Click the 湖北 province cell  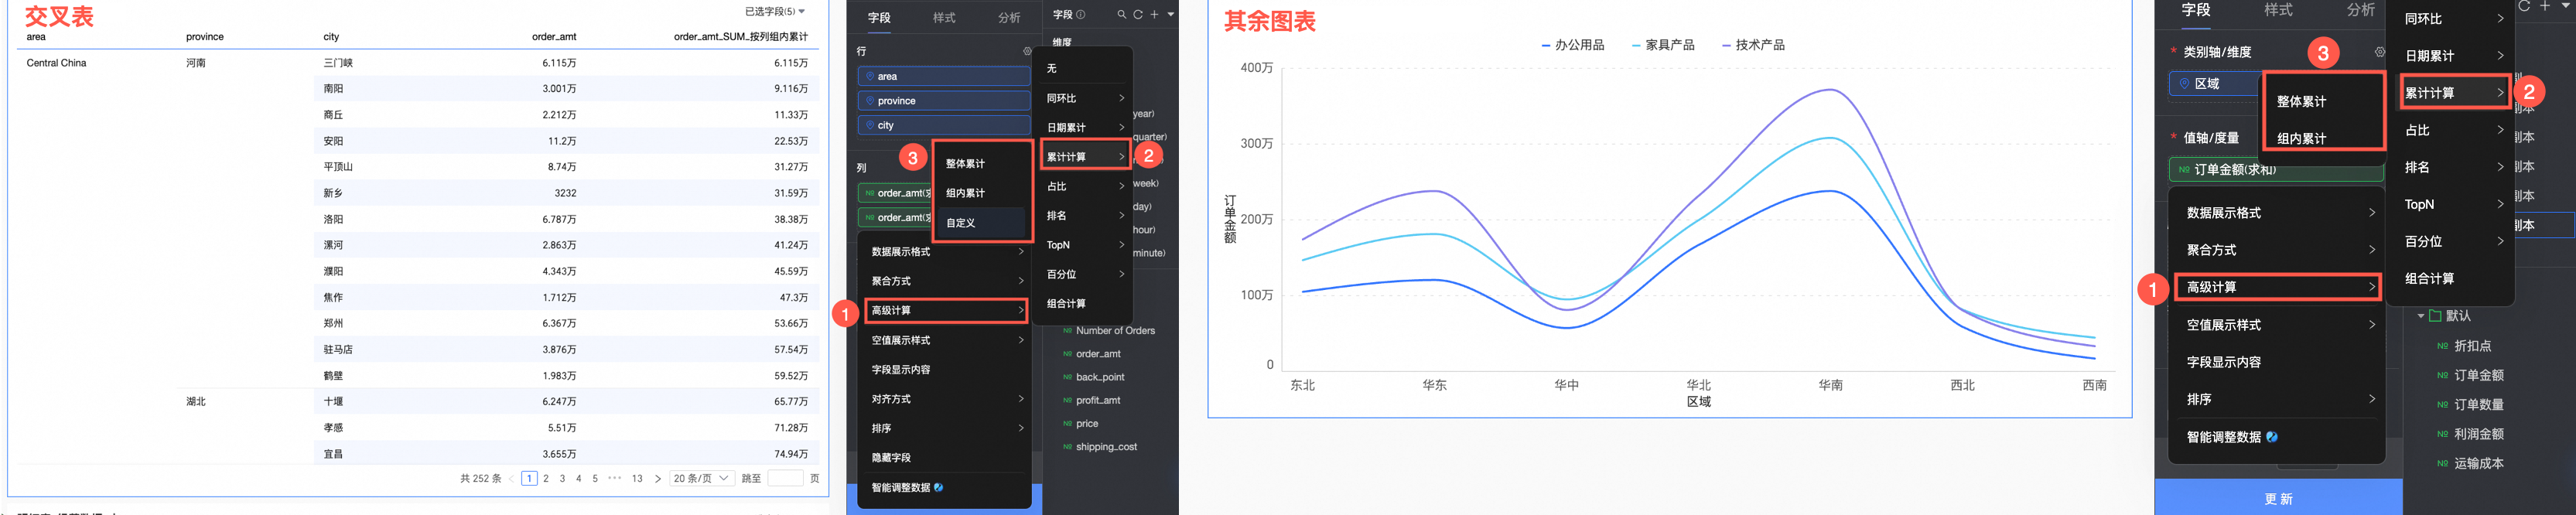[196, 401]
